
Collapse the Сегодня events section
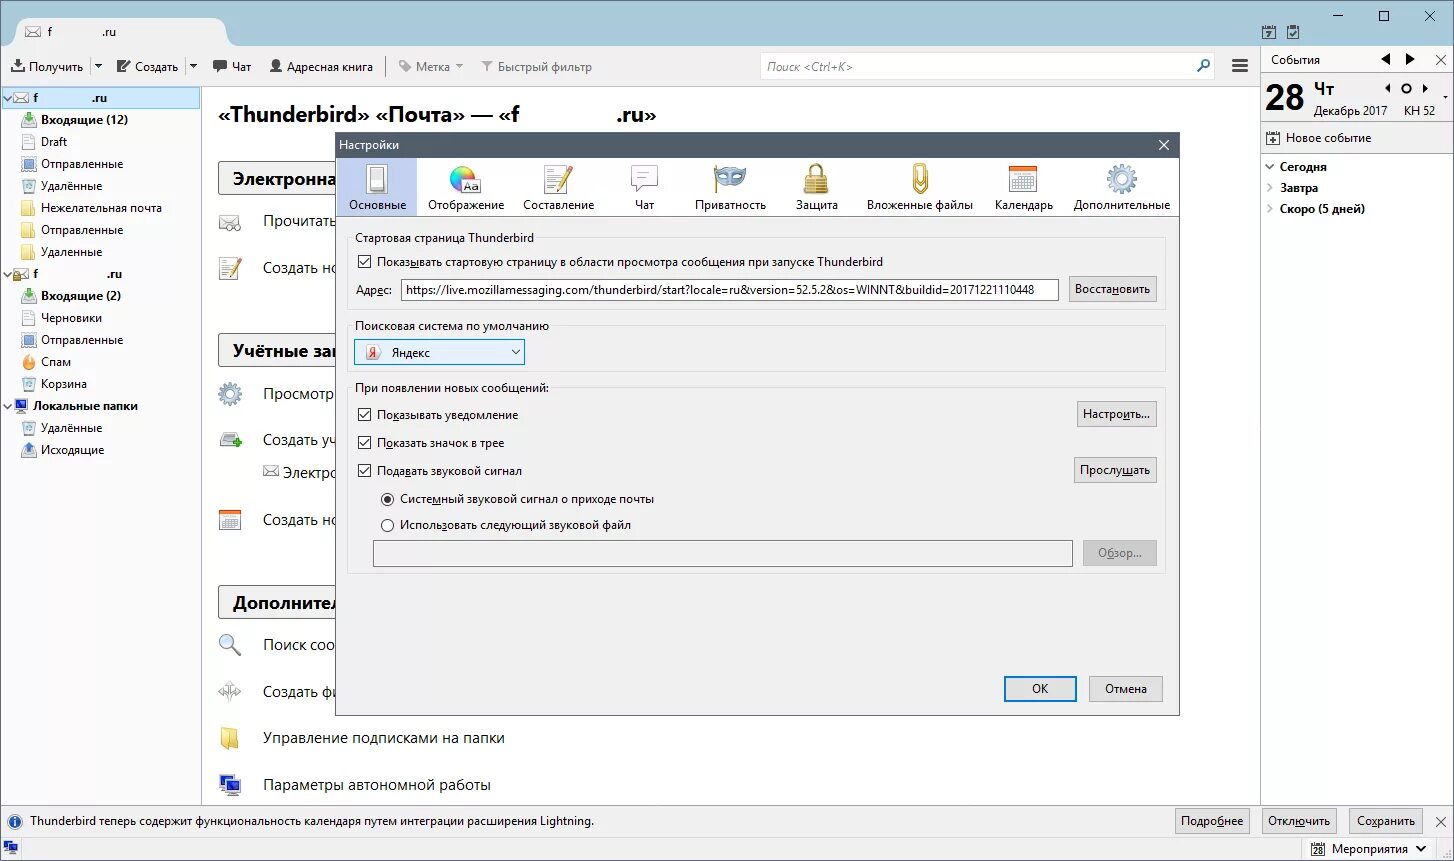(1270, 167)
